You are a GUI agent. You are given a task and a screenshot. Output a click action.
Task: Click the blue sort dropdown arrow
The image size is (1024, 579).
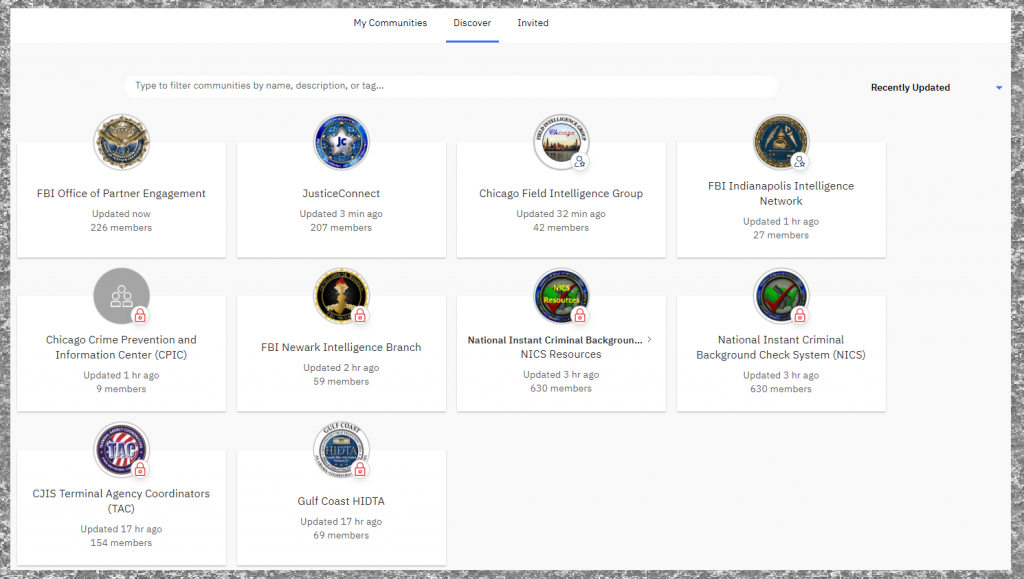click(x=998, y=88)
